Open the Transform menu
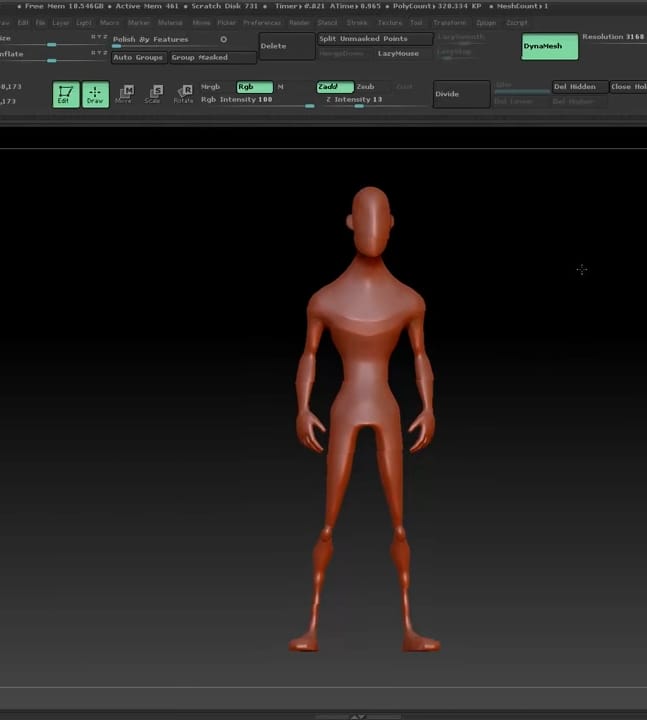 449,22
